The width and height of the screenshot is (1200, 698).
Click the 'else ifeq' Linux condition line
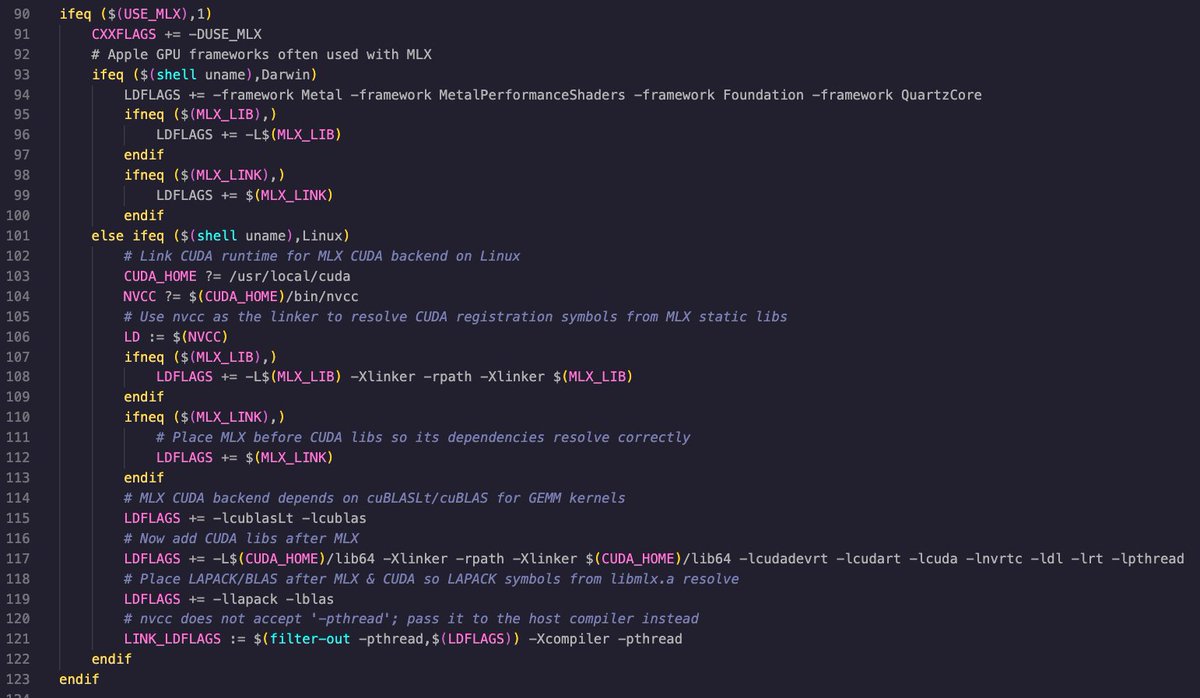click(219, 236)
